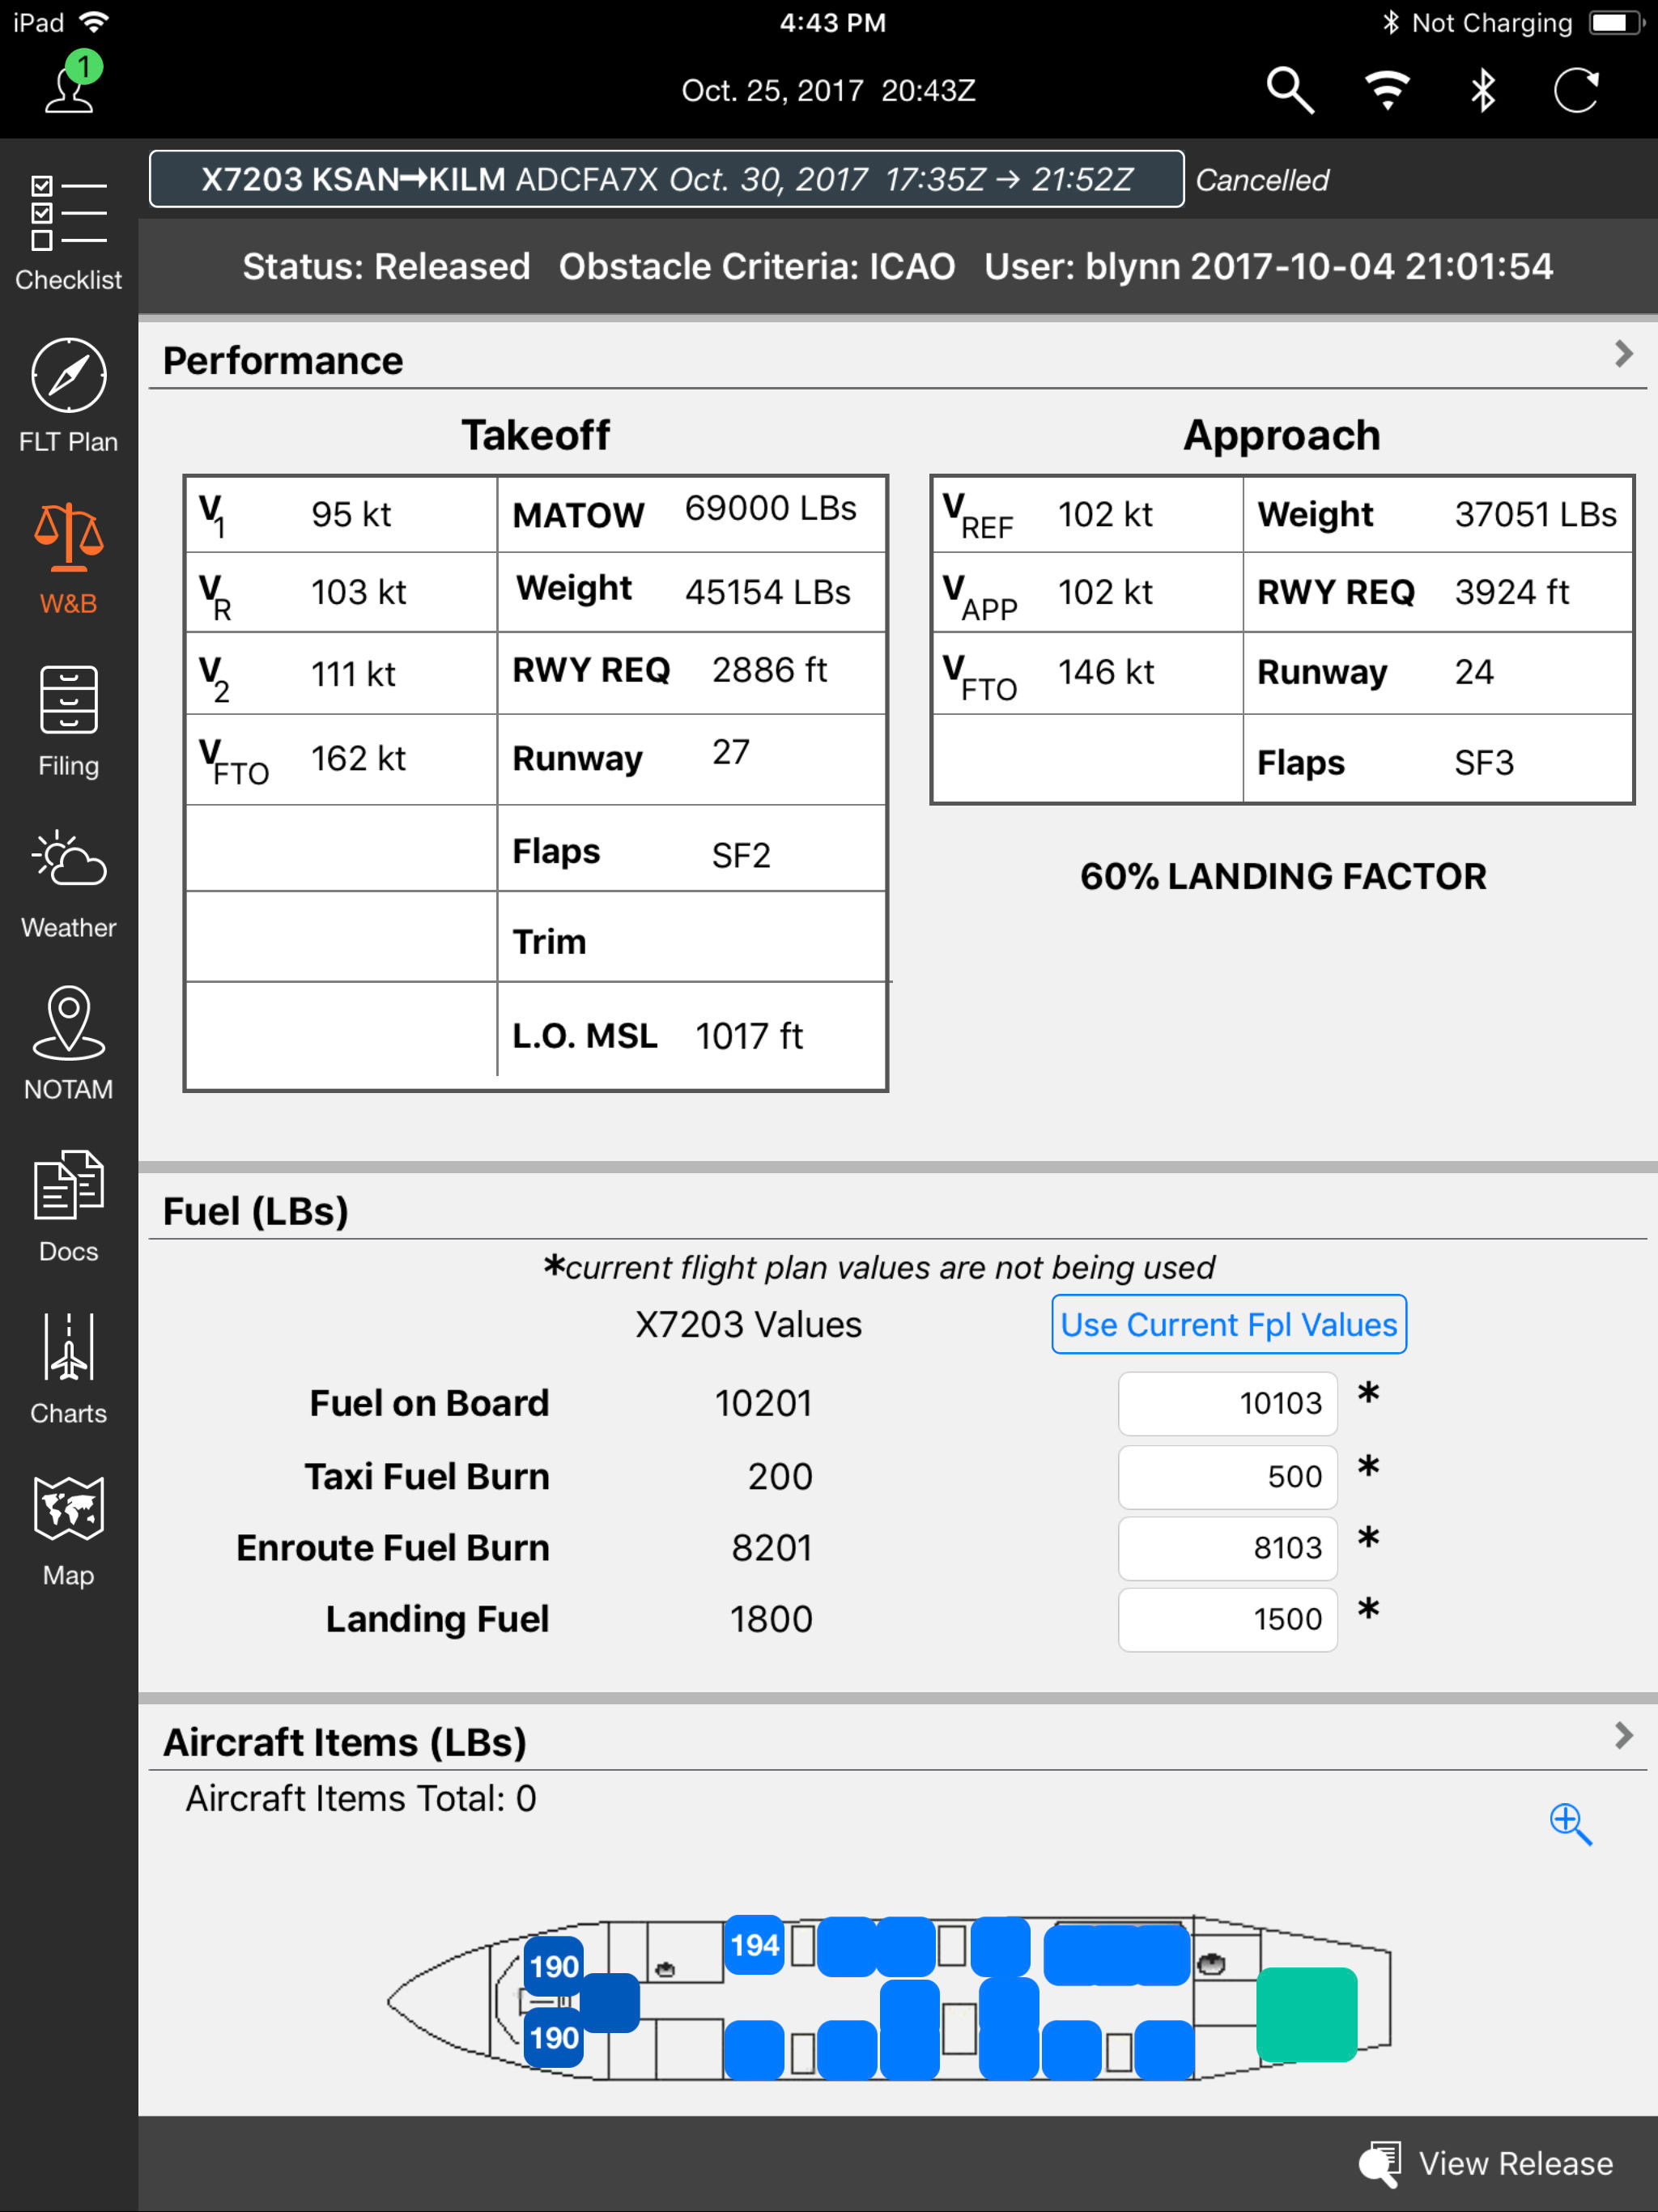
Task: Open the X7203 KSAN→KILM flight selector
Action: 666,179
